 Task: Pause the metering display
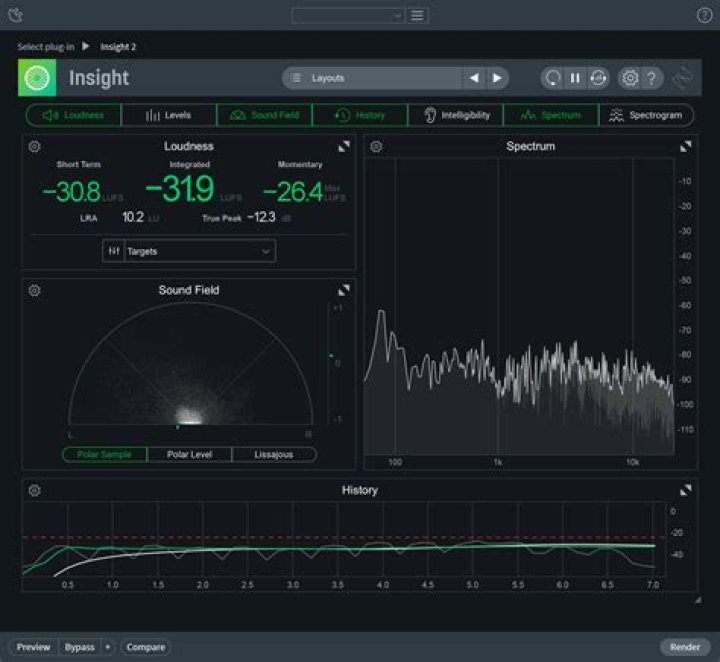click(575, 78)
